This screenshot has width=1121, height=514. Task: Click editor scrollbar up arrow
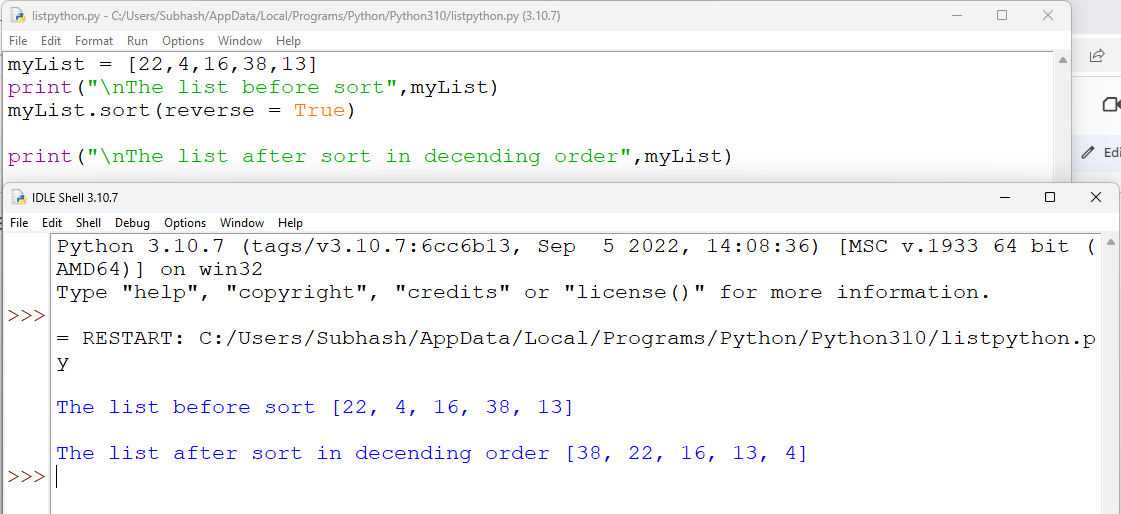pyautogui.click(x=1063, y=60)
